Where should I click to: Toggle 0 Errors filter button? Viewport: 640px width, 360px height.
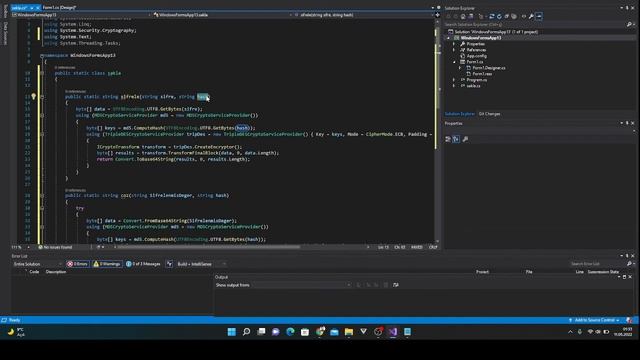coord(78,264)
